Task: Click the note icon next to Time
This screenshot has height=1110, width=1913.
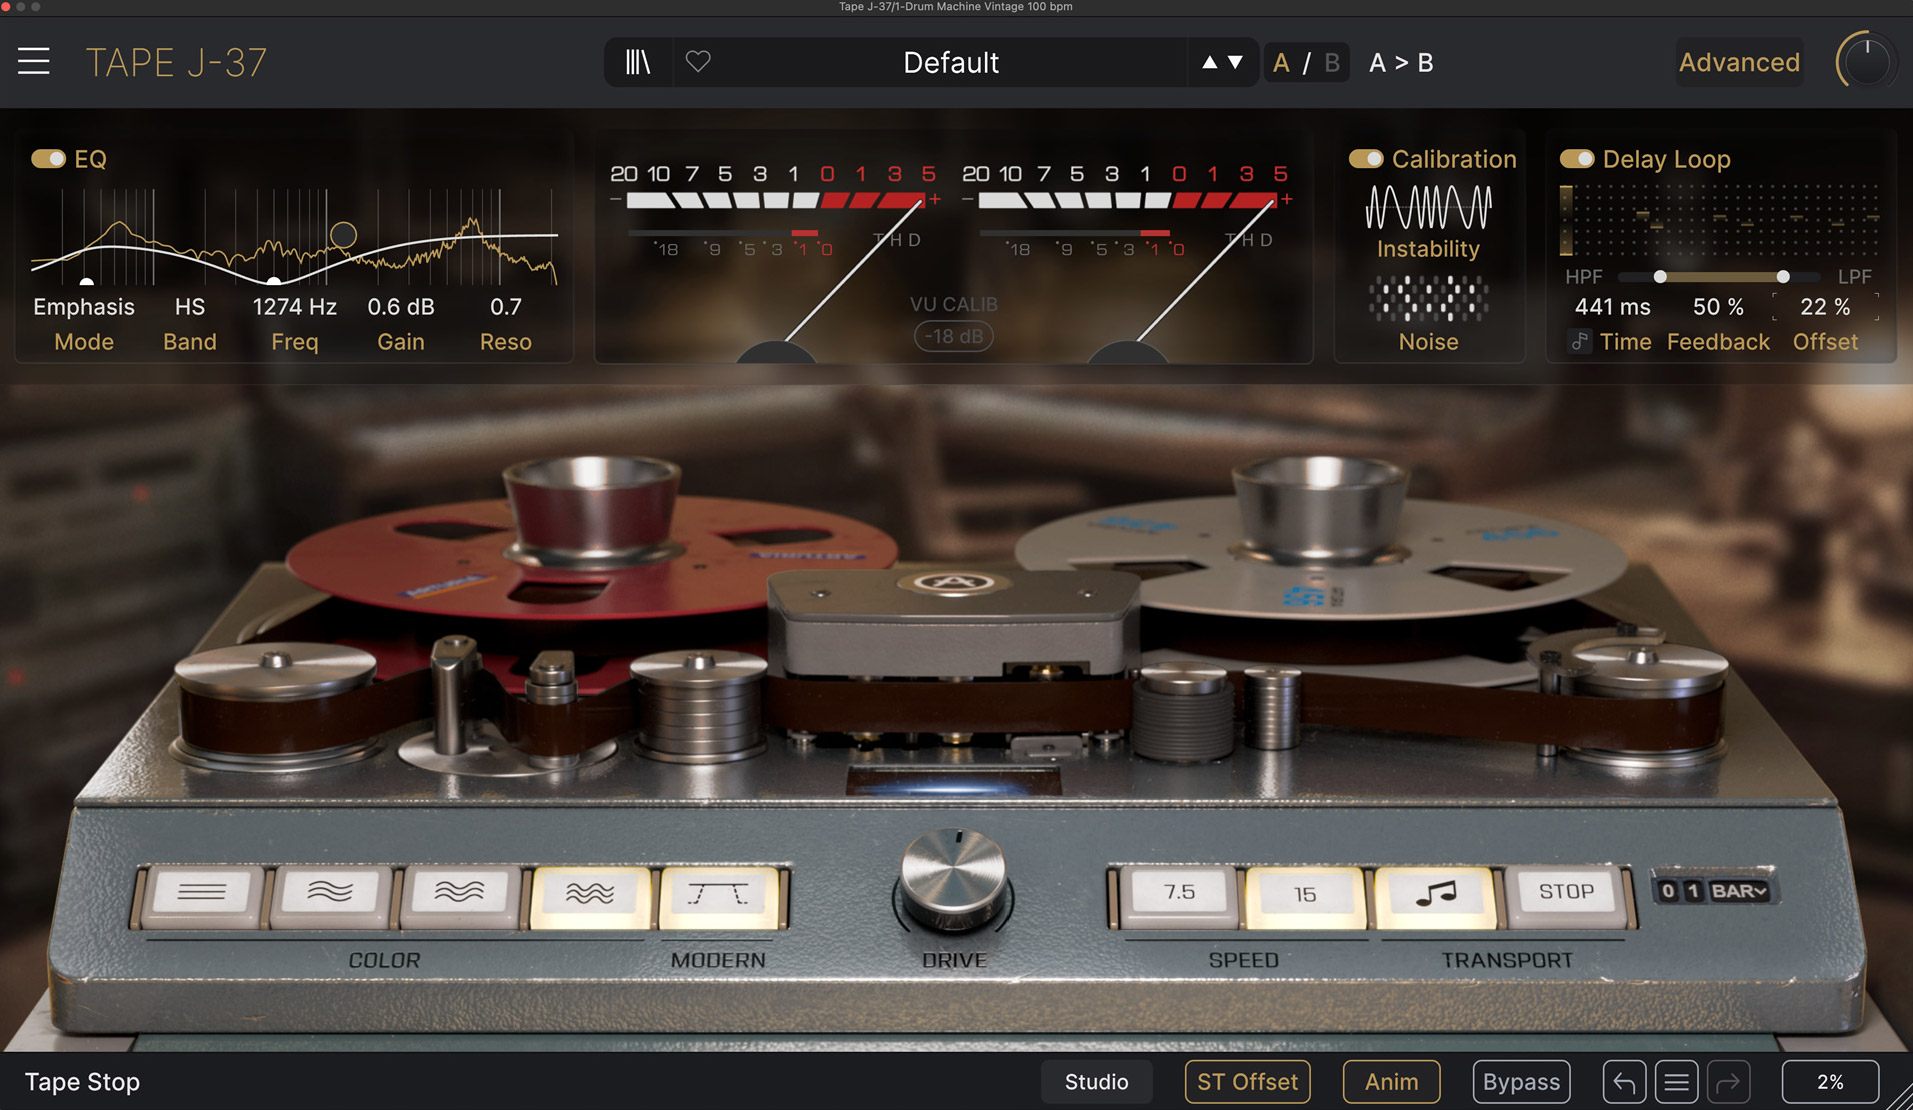Action: coord(1578,341)
